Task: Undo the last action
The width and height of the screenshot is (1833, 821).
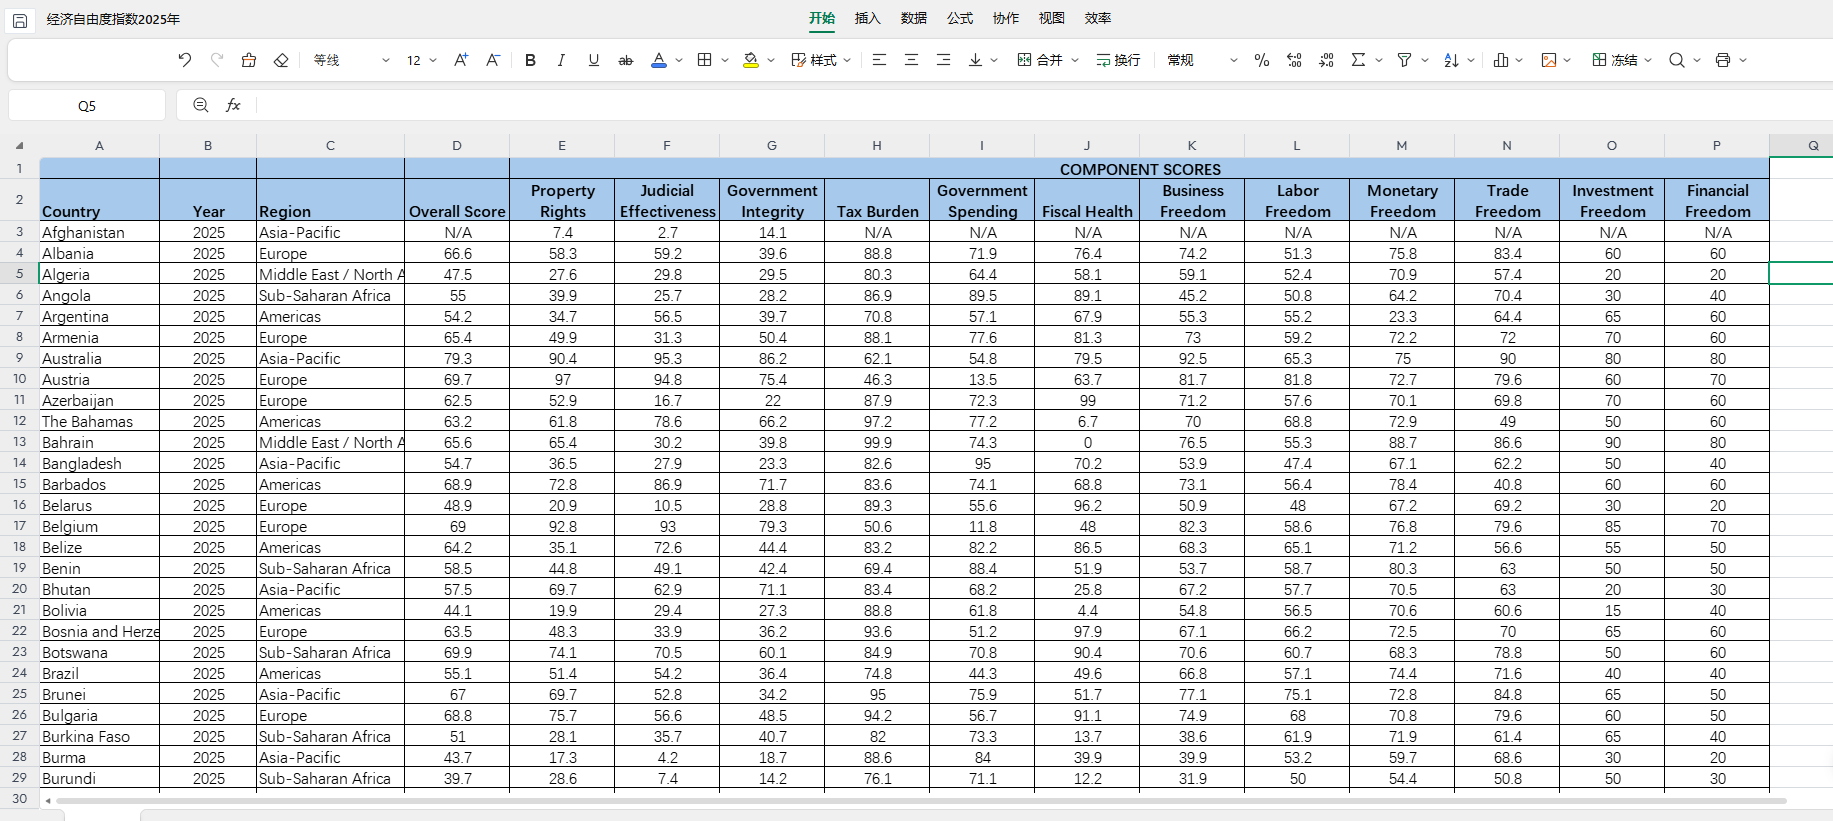Action: point(185,60)
